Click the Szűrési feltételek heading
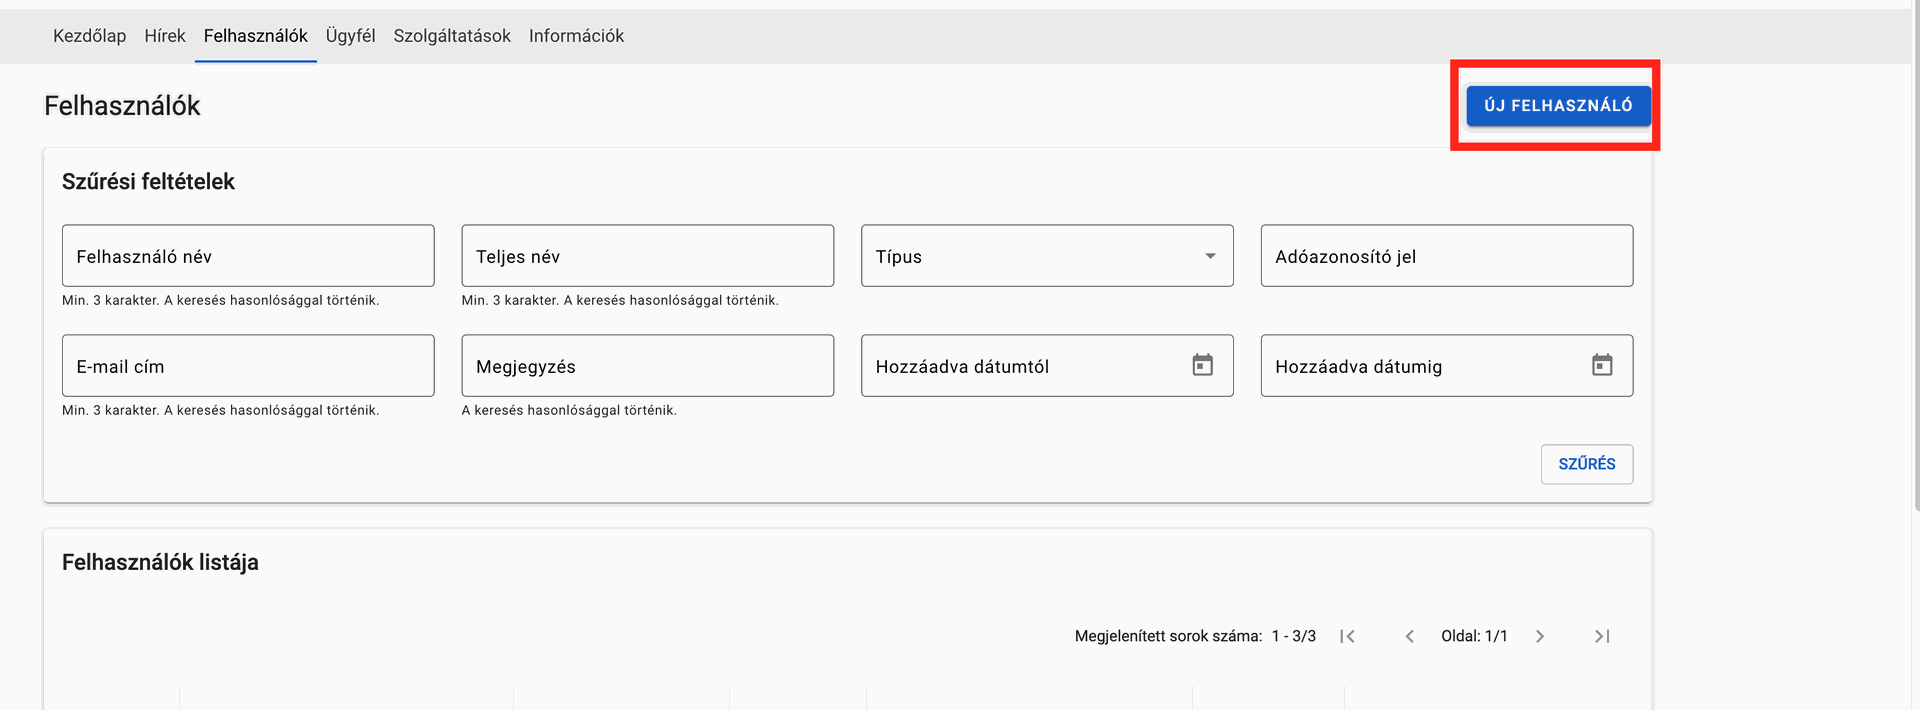The image size is (1920, 710). (x=148, y=181)
